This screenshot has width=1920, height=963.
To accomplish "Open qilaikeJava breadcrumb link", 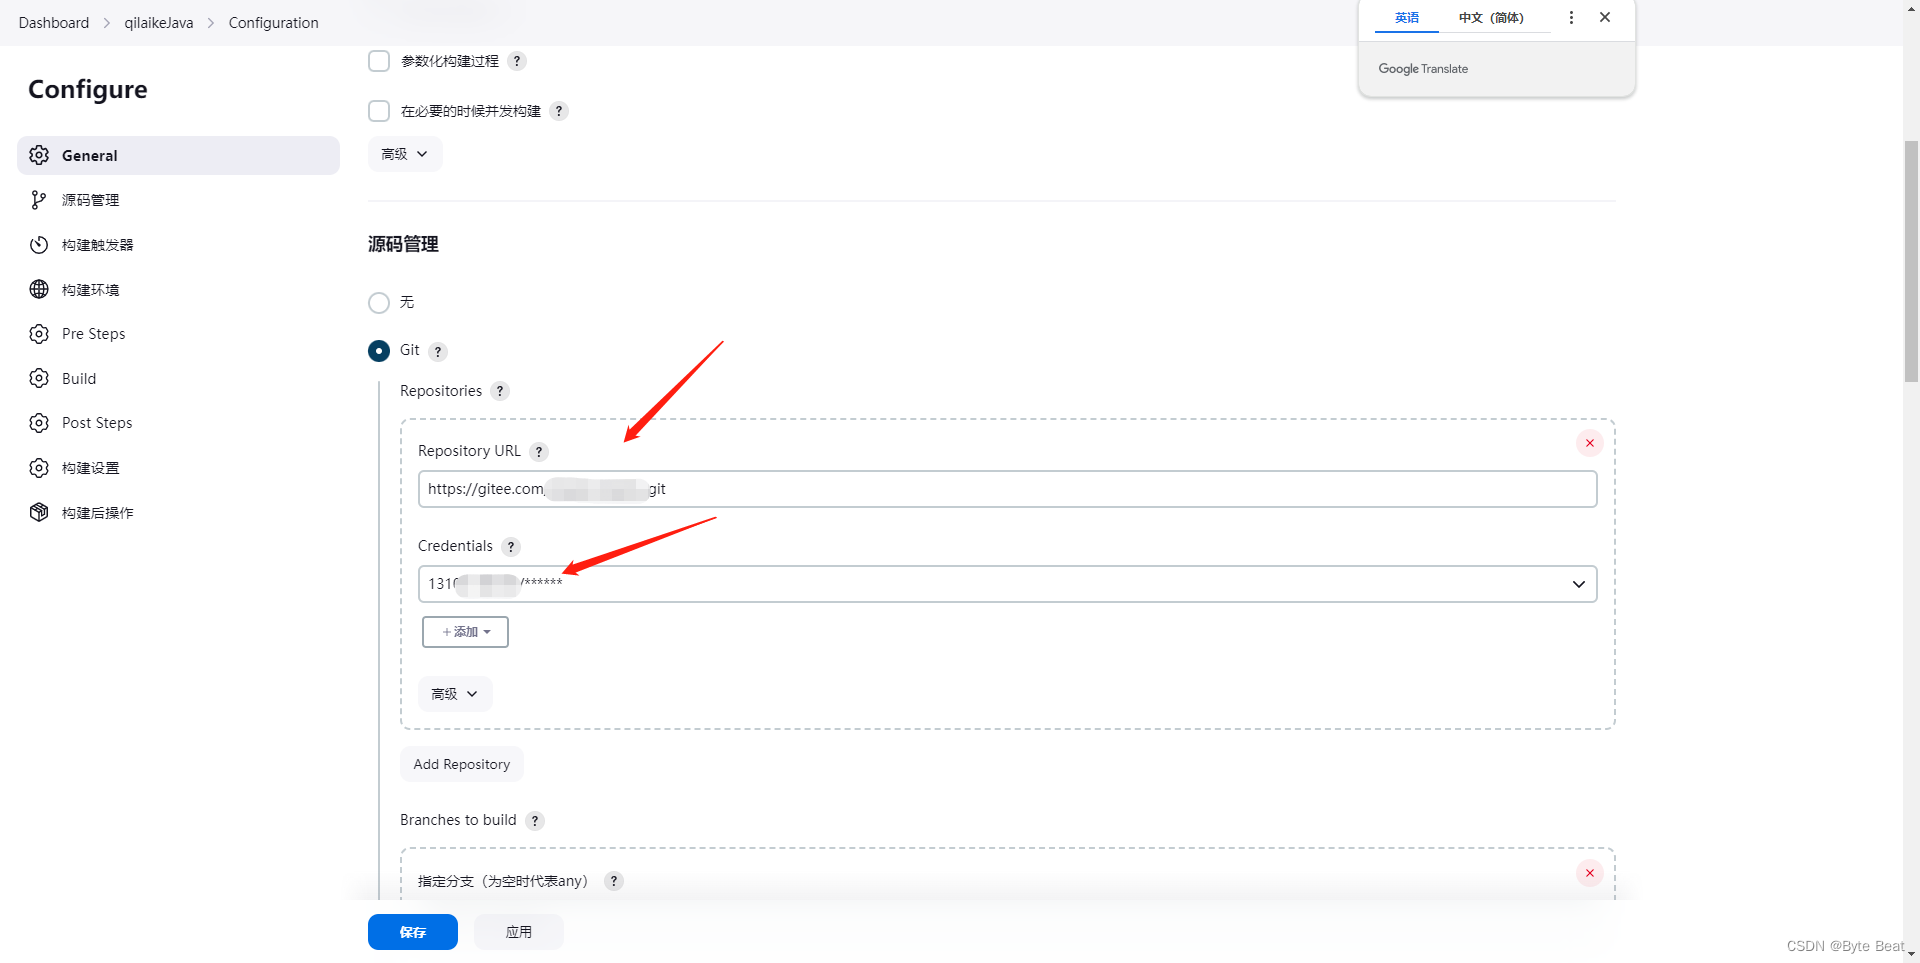I will tap(159, 22).
